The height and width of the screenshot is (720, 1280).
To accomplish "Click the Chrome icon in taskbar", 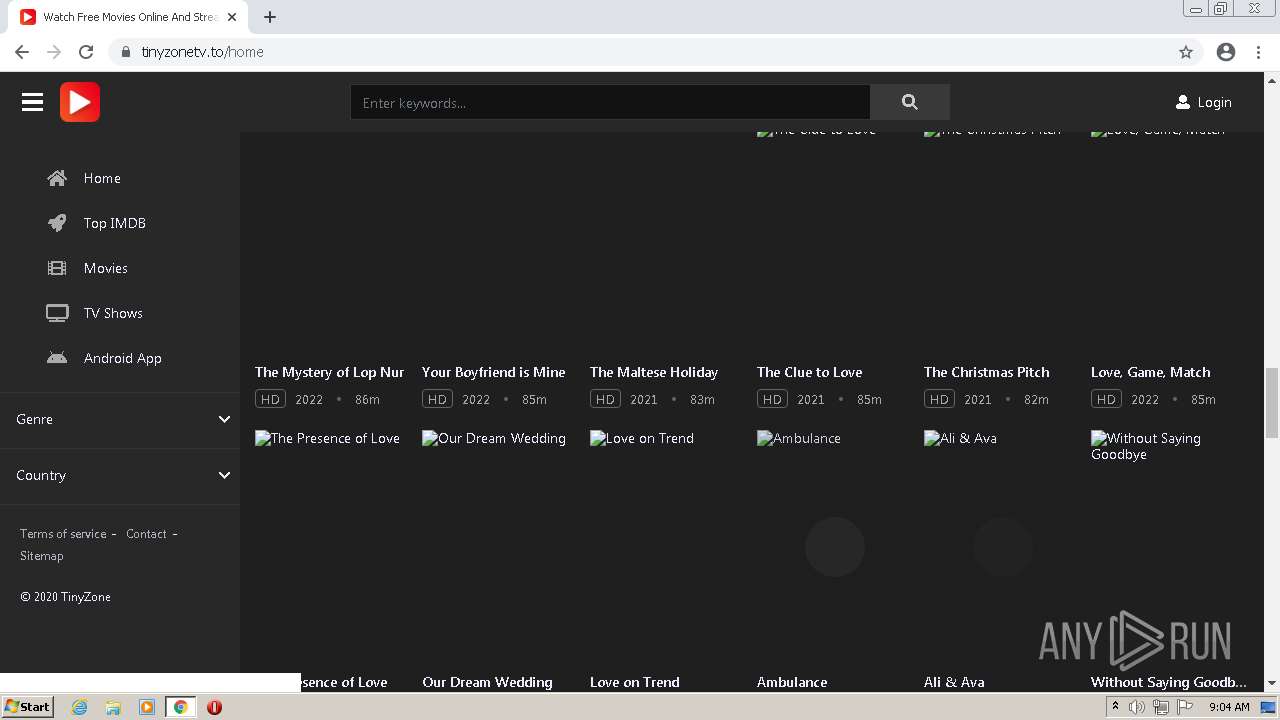I will click(180, 707).
